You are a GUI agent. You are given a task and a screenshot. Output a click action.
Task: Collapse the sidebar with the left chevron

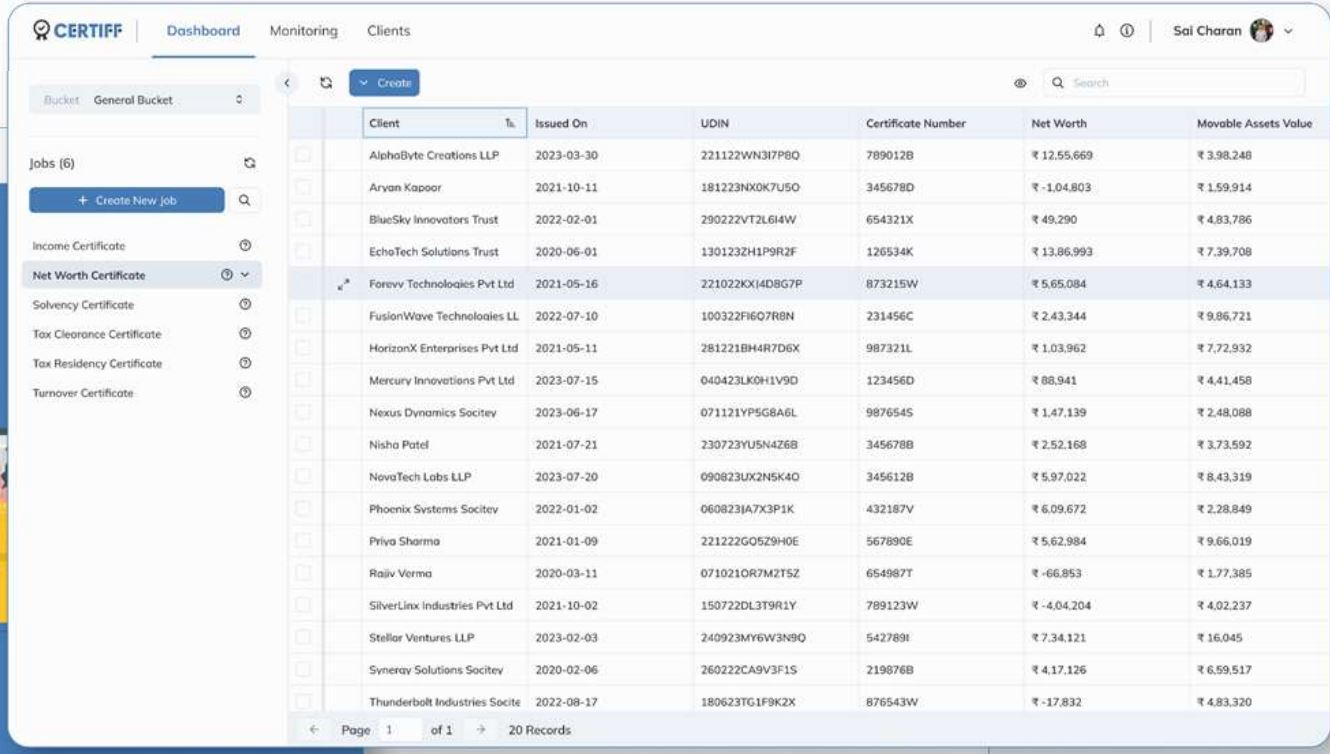[288, 83]
